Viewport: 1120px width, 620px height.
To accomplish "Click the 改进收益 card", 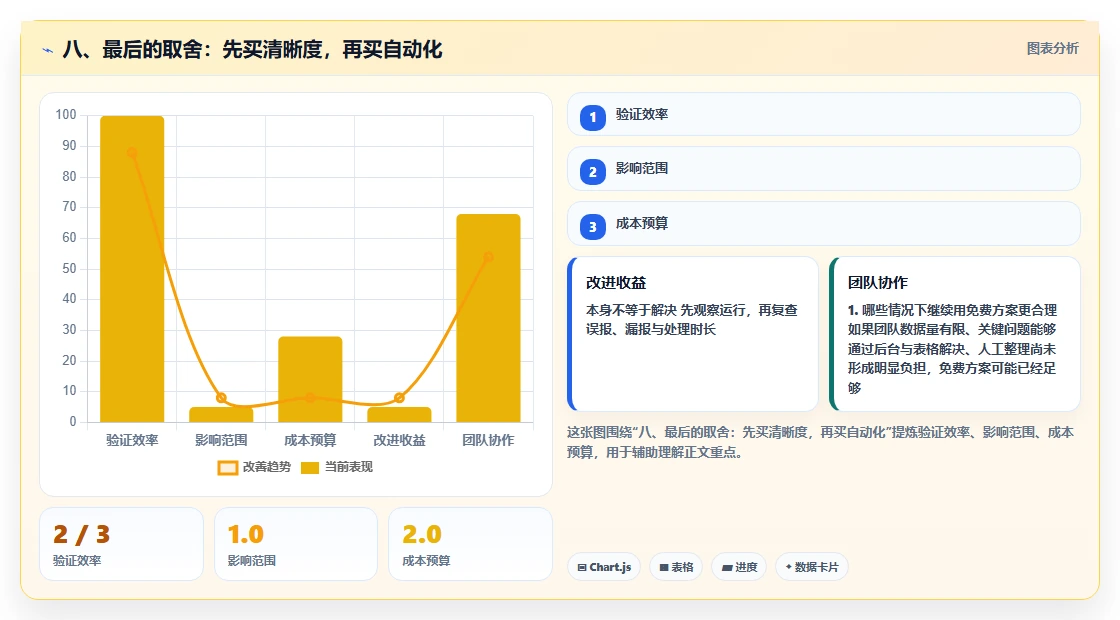I will 693,334.
